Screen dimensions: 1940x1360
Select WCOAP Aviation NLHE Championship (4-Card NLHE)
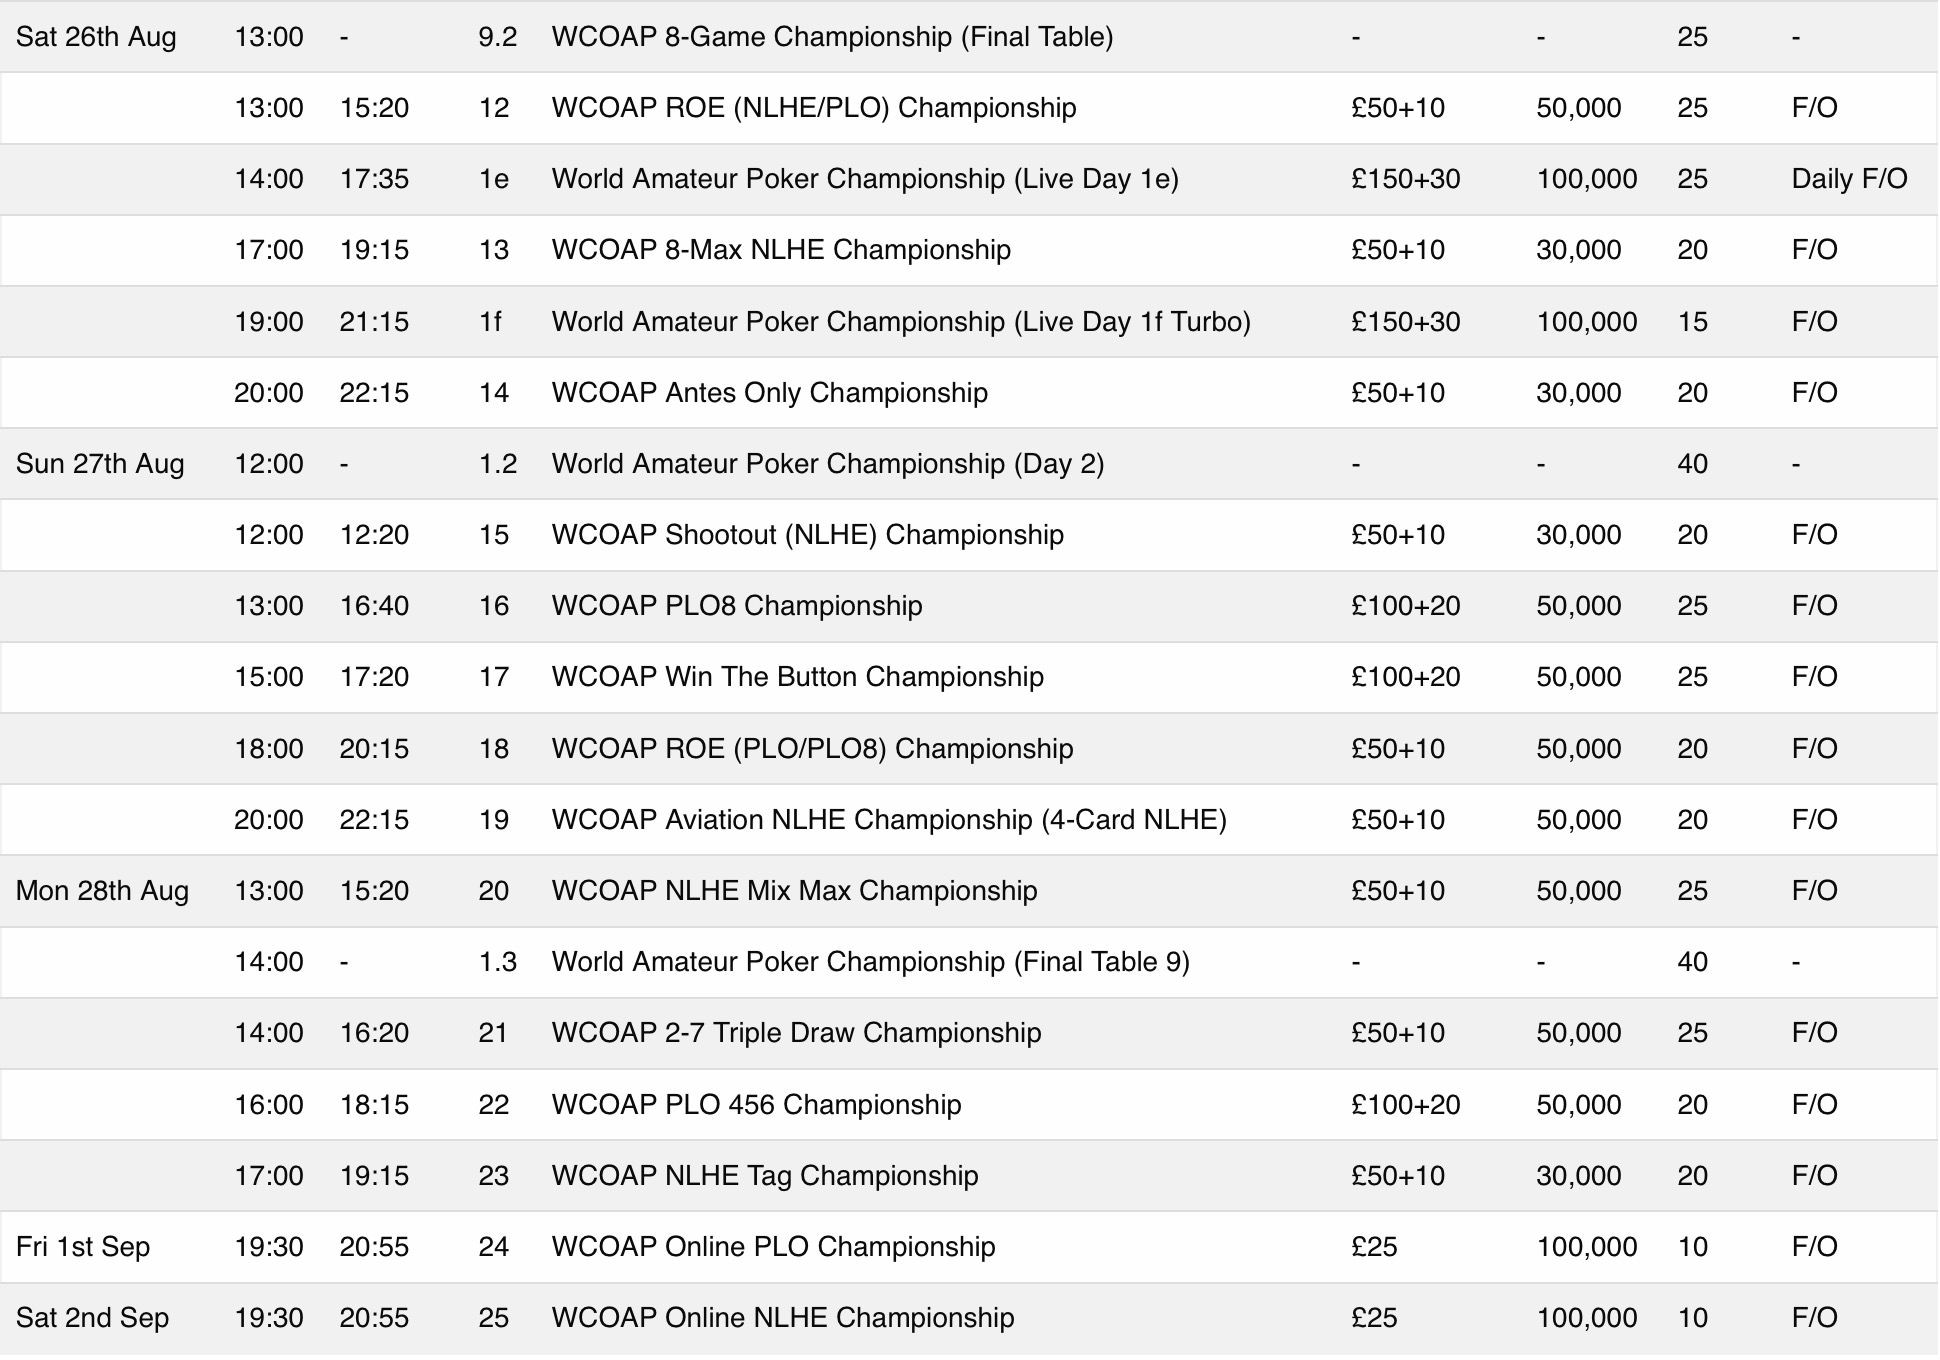[889, 820]
